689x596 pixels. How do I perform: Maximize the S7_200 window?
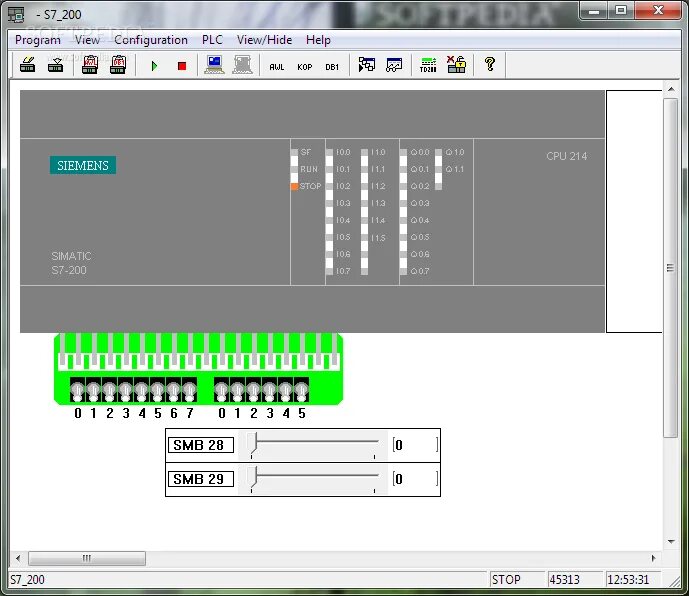click(621, 10)
